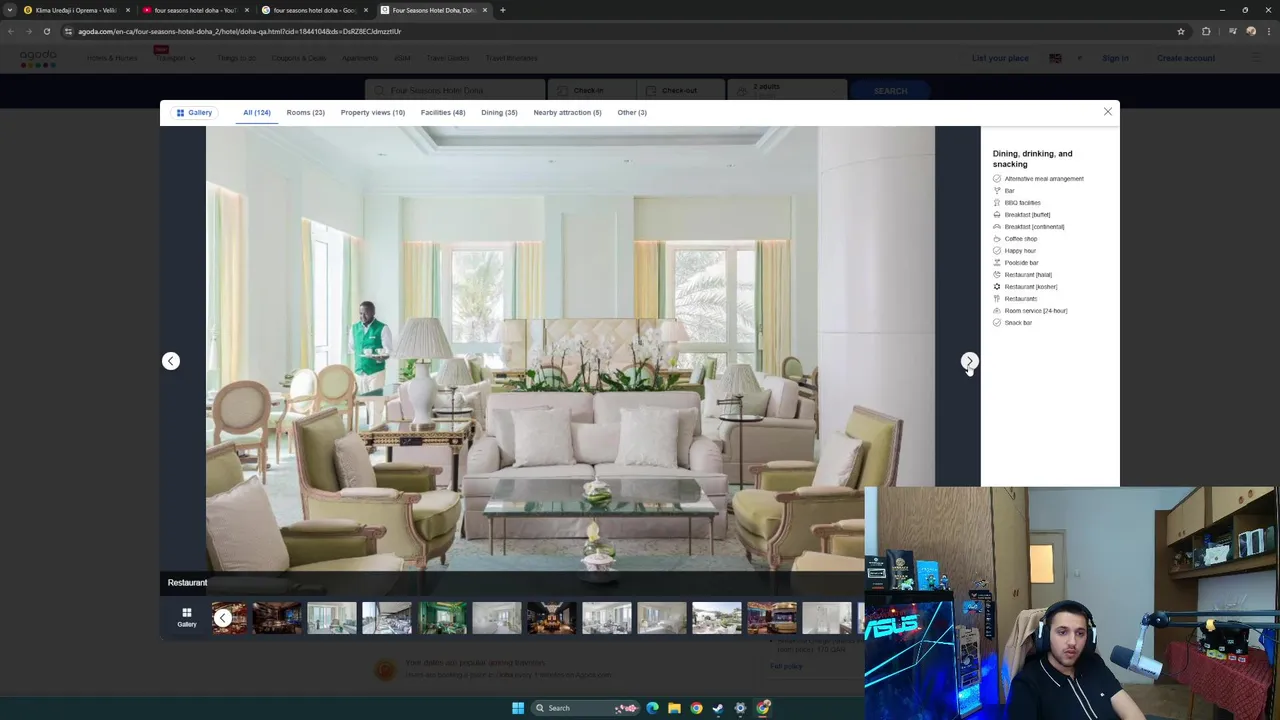The height and width of the screenshot is (720, 1280).
Task: Click the List your place link
Action: click(x=1000, y=58)
